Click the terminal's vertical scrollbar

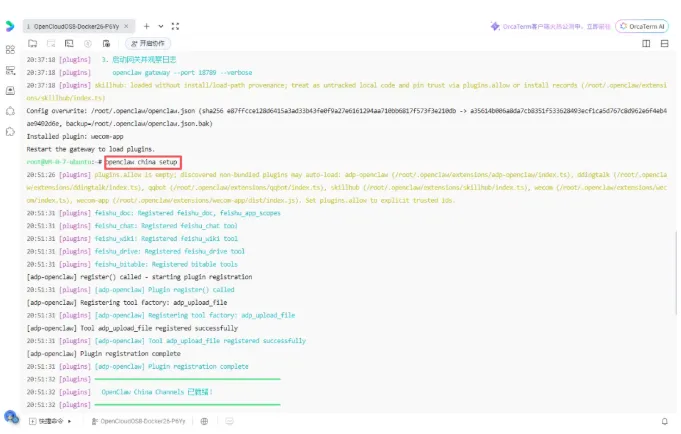[675, 272]
